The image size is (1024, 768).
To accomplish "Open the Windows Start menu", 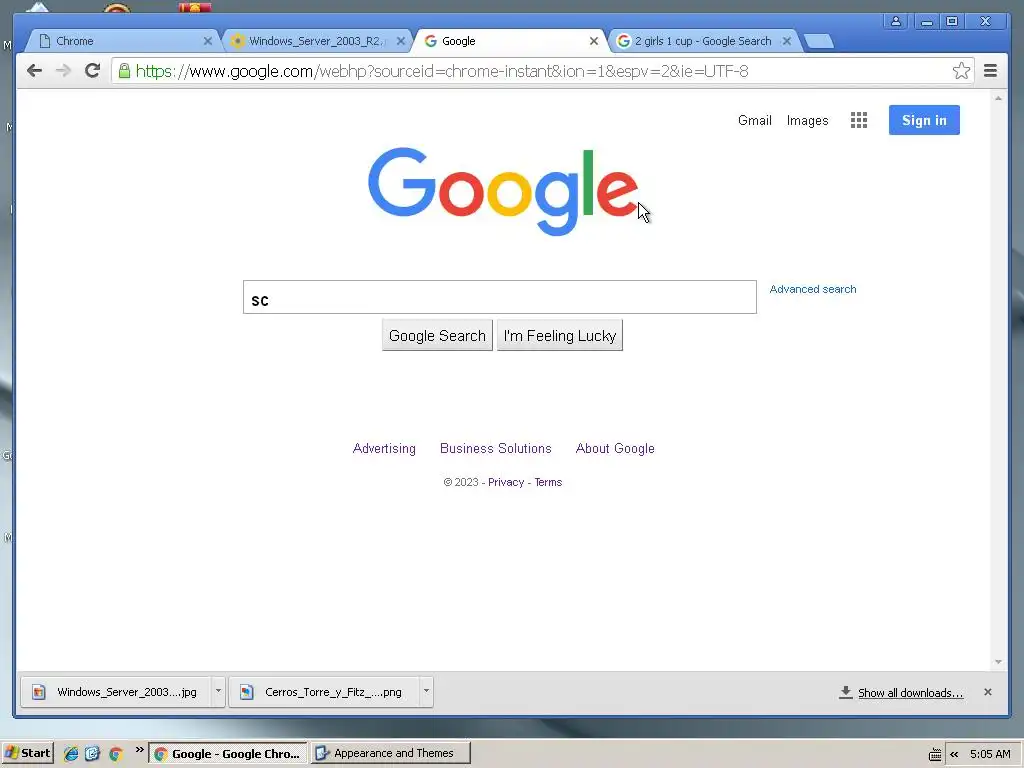I will click(27, 754).
